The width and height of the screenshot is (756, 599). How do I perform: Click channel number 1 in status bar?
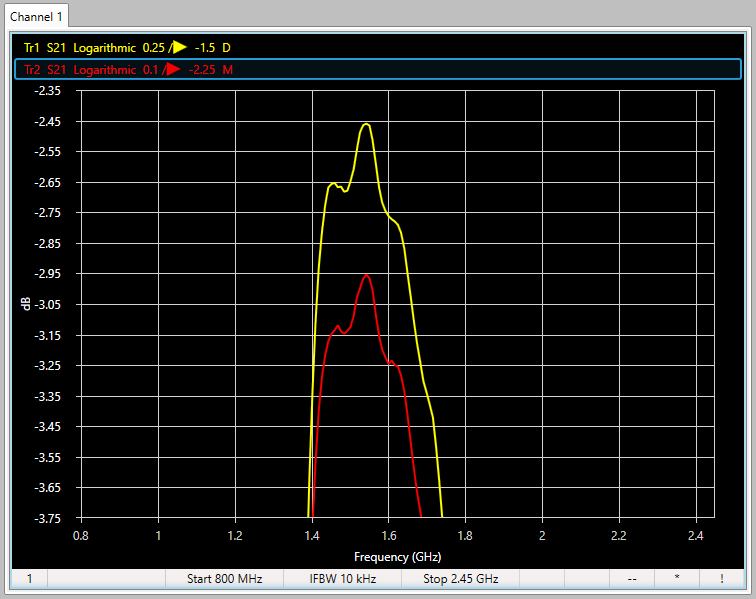[29, 578]
